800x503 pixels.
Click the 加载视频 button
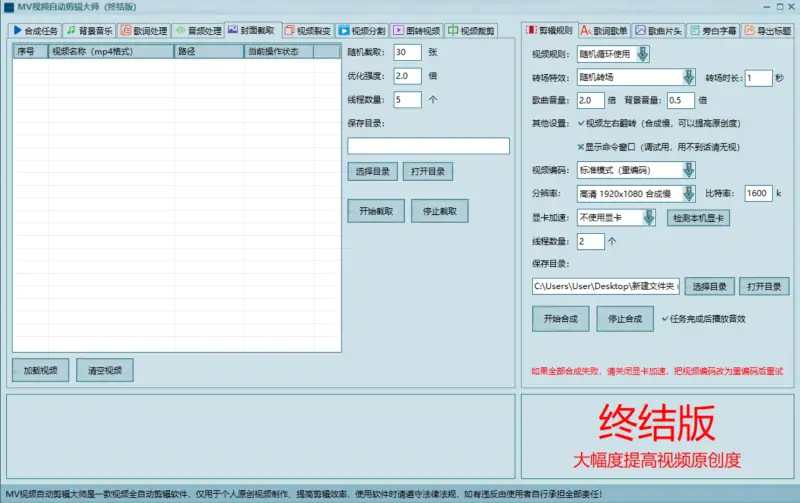pyautogui.click(x=41, y=370)
